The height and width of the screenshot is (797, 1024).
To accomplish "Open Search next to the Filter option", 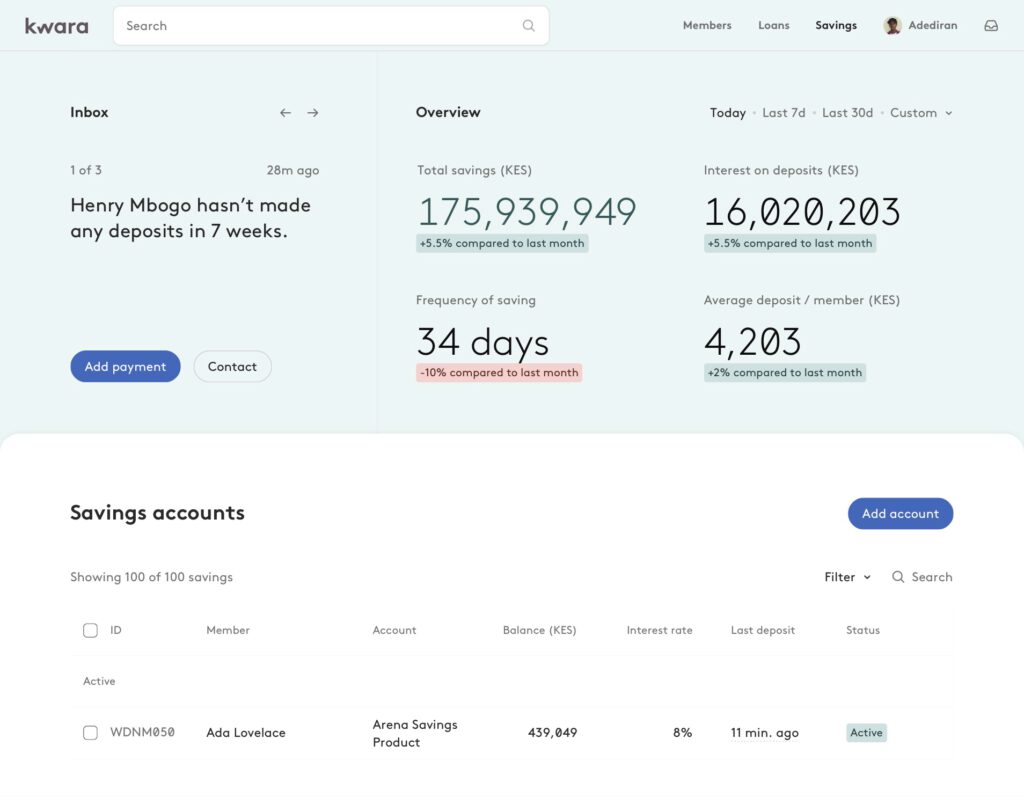I will [x=922, y=577].
